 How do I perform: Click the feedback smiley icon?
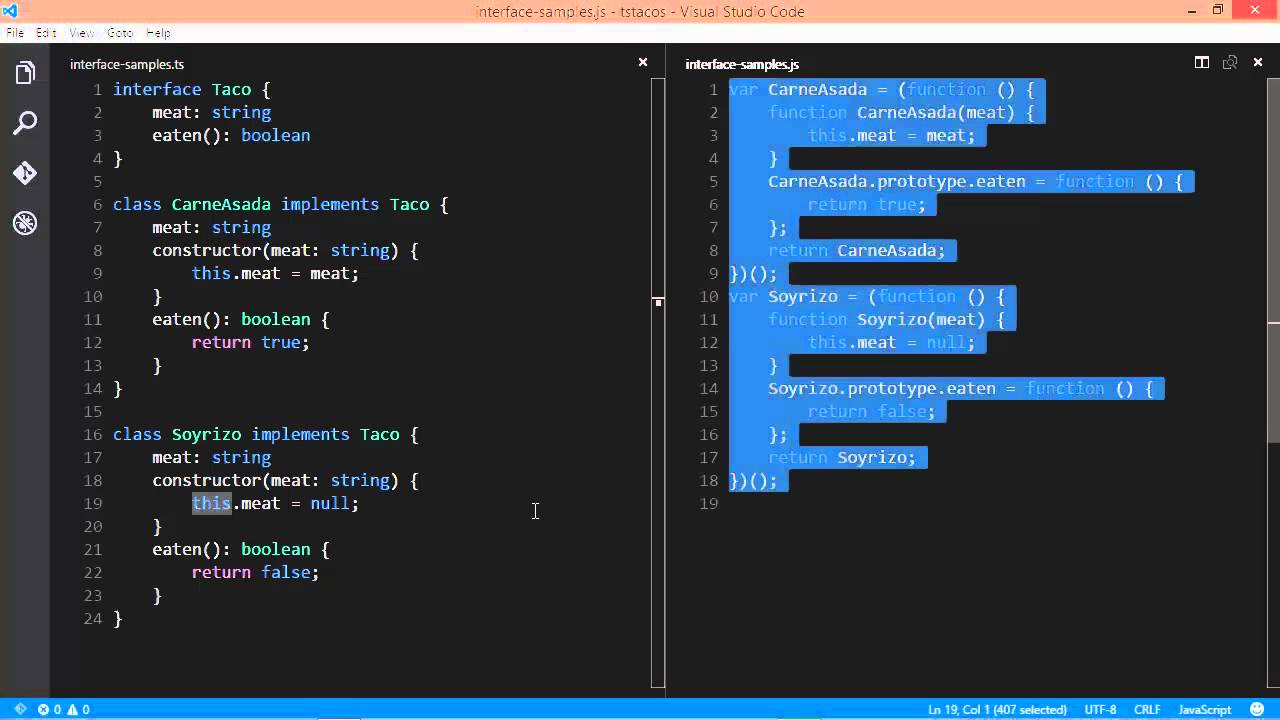tap(1258, 709)
